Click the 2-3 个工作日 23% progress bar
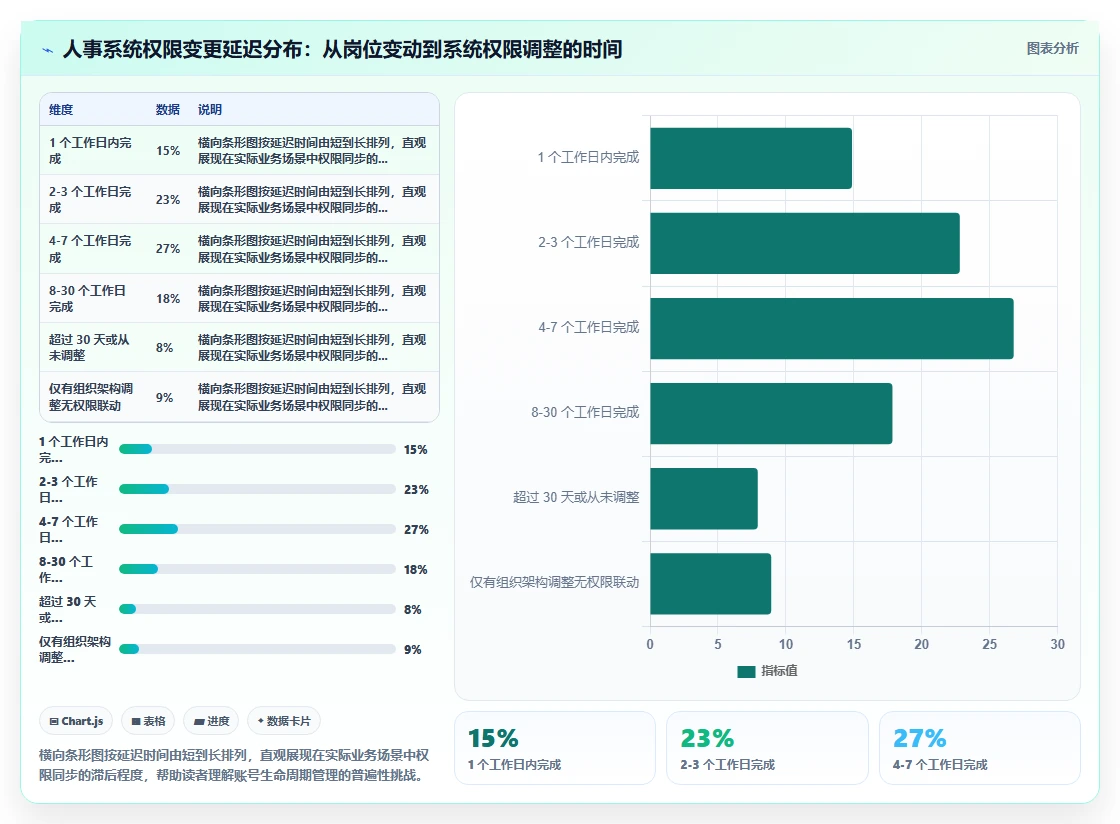 click(x=257, y=489)
